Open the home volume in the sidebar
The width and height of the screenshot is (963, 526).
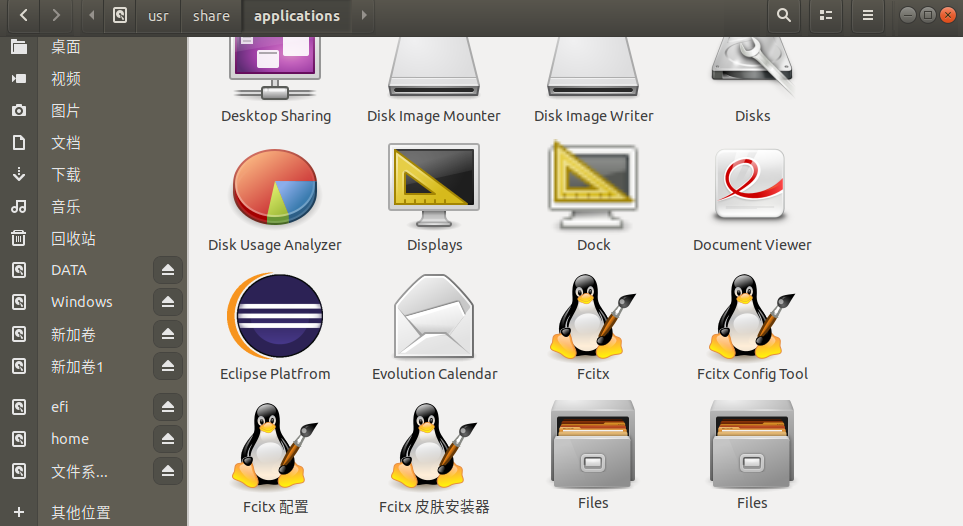[70, 439]
